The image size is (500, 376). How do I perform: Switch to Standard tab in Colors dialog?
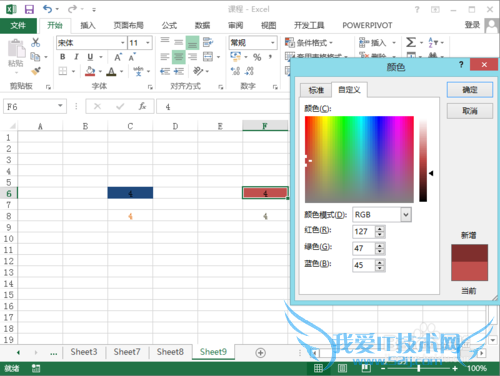[x=316, y=90]
